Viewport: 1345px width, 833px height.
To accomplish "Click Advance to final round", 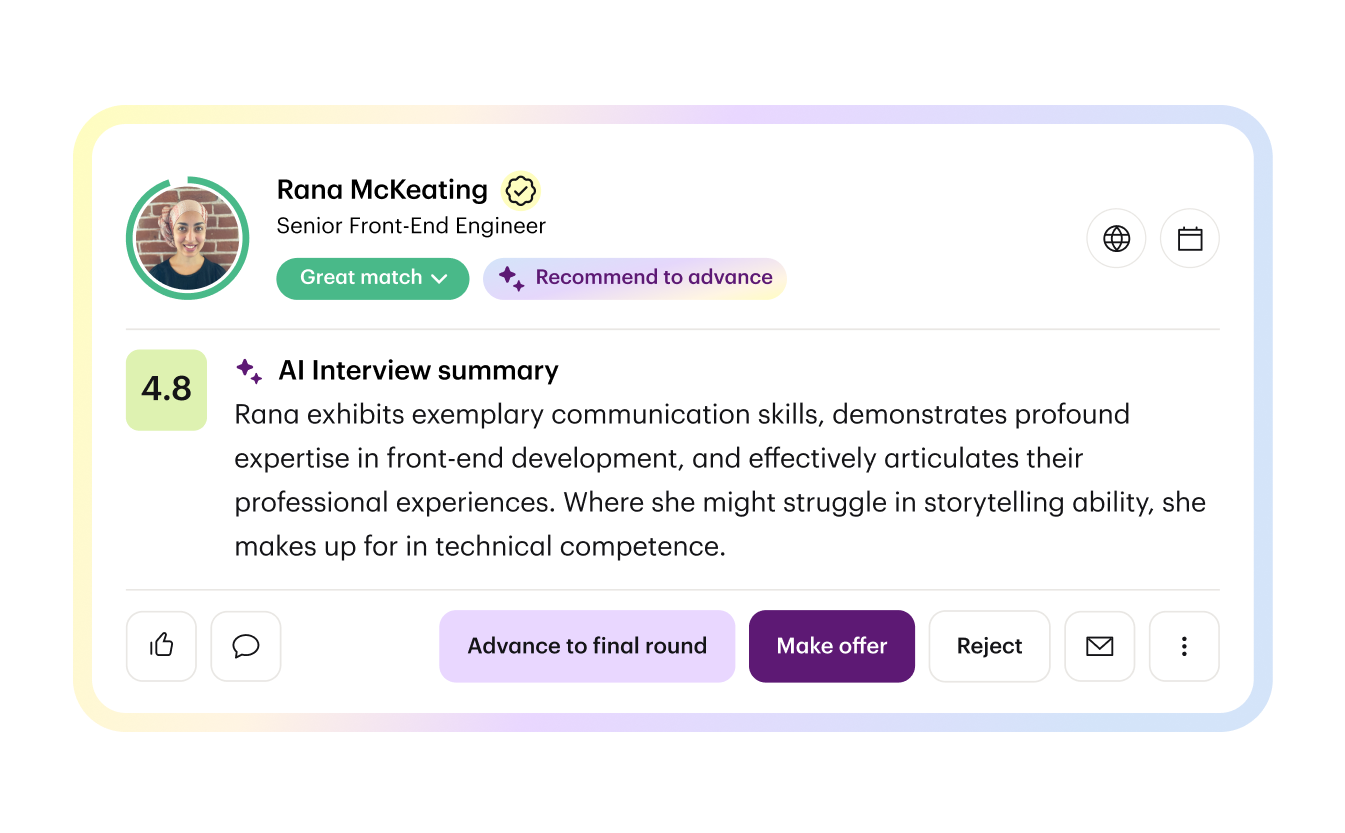I will pos(586,646).
